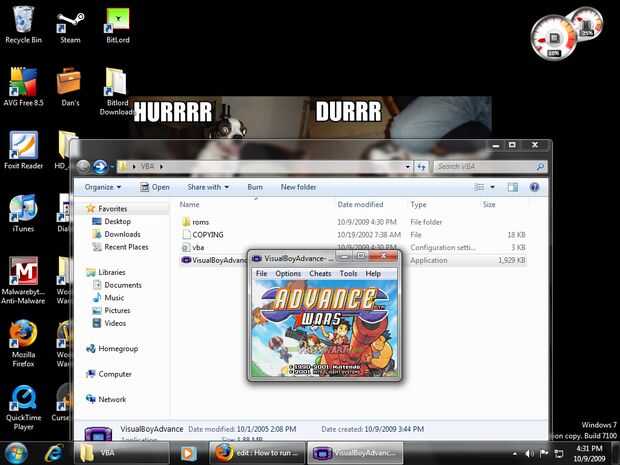Image resolution: width=620 pixels, height=465 pixels.
Task: Open the File menu in VisualBoyAdvance
Action: point(261,273)
